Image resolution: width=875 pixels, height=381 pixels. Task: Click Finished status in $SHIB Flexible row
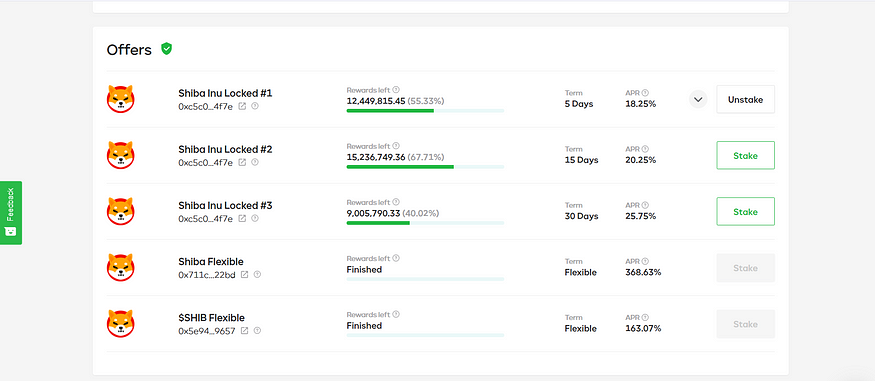(x=364, y=326)
